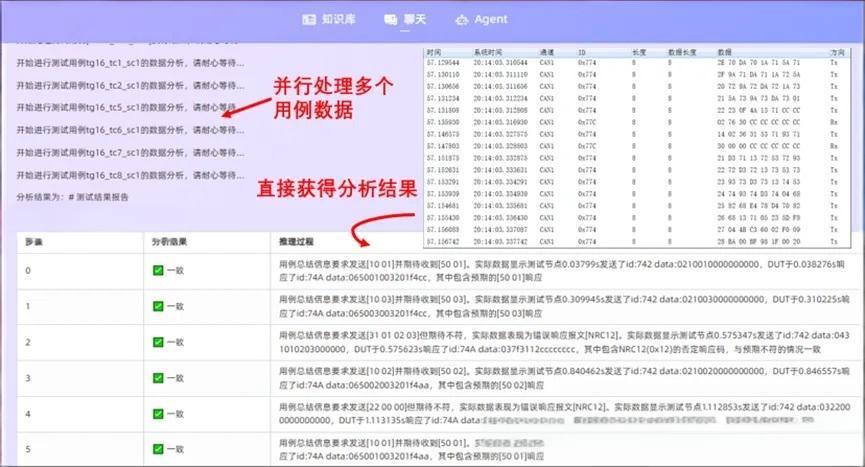This screenshot has height=467, width=865.
Task: Click data '22 23 0F 4A 13 71 CC CC'
Action: tap(759, 110)
